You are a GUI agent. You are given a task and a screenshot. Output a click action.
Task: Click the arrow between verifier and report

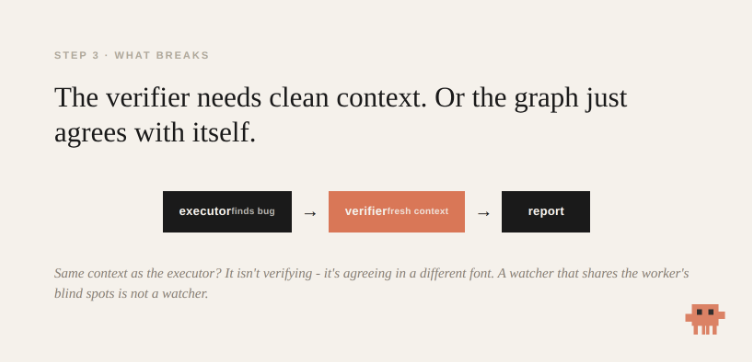pos(483,213)
